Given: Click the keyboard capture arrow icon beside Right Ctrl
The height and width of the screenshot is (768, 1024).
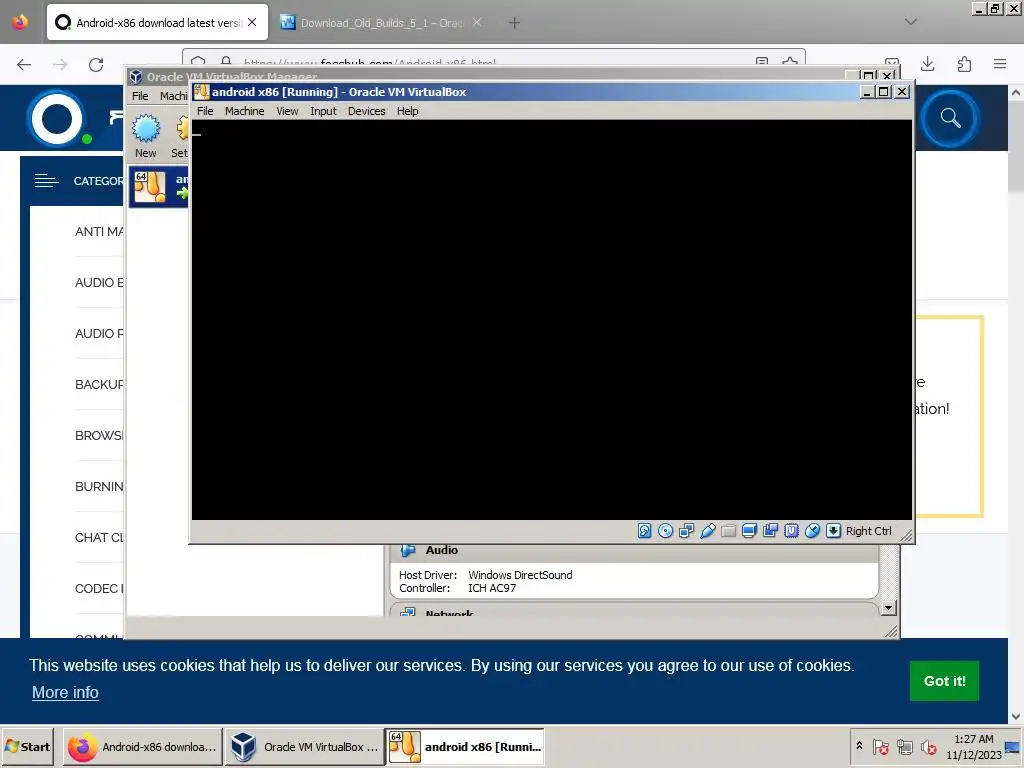Looking at the screenshot, I should click(x=833, y=531).
